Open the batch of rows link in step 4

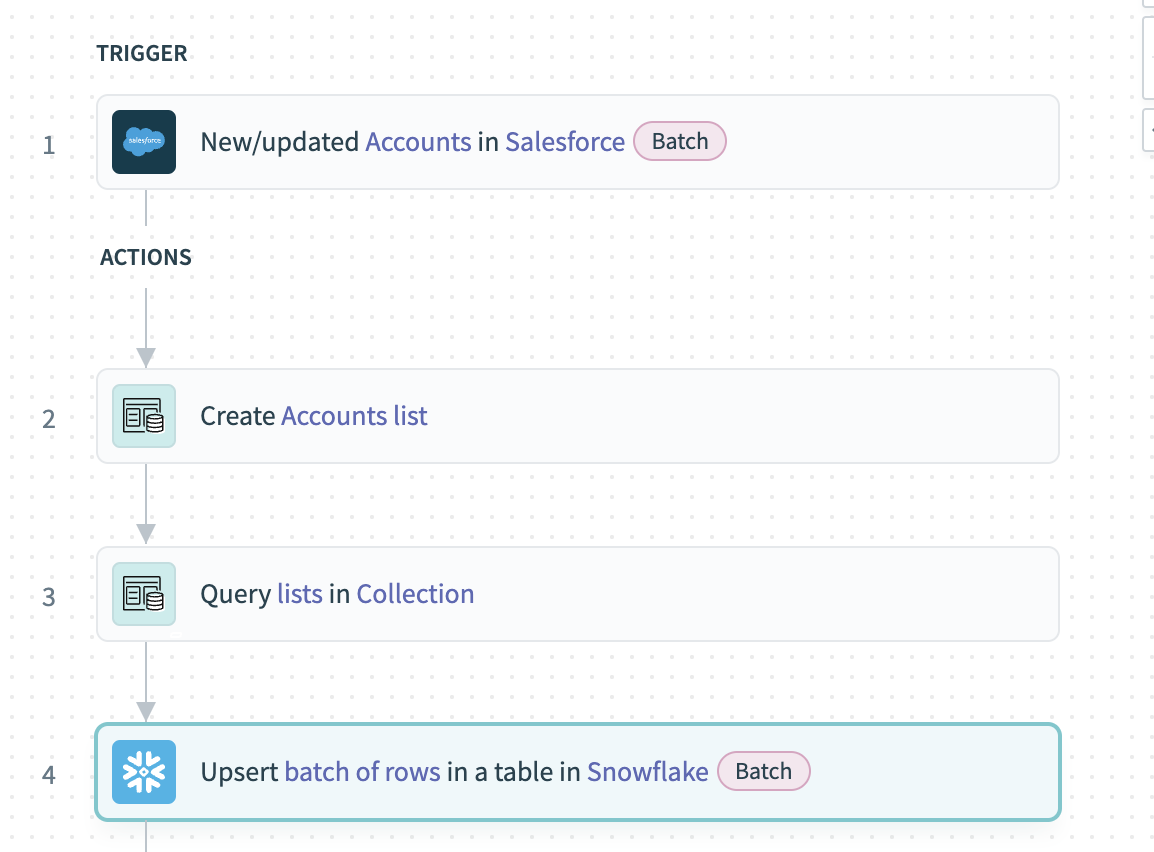(363, 771)
